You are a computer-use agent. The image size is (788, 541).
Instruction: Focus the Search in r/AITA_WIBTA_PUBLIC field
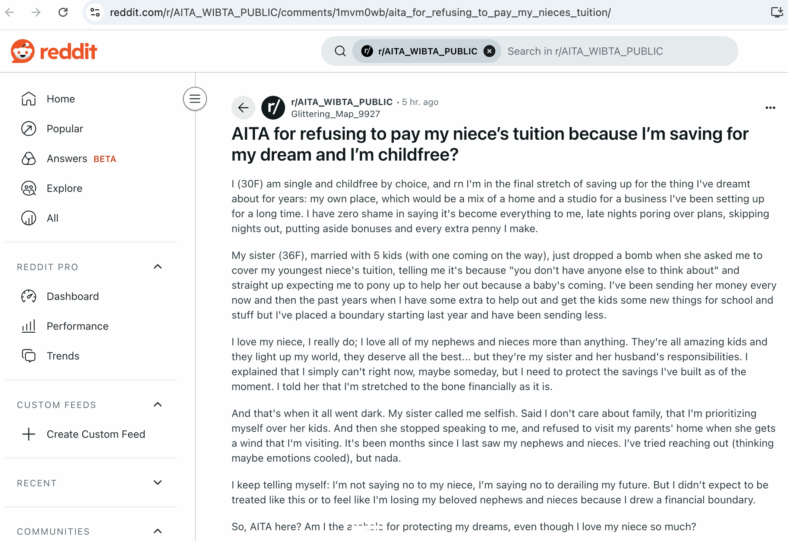tap(618, 51)
